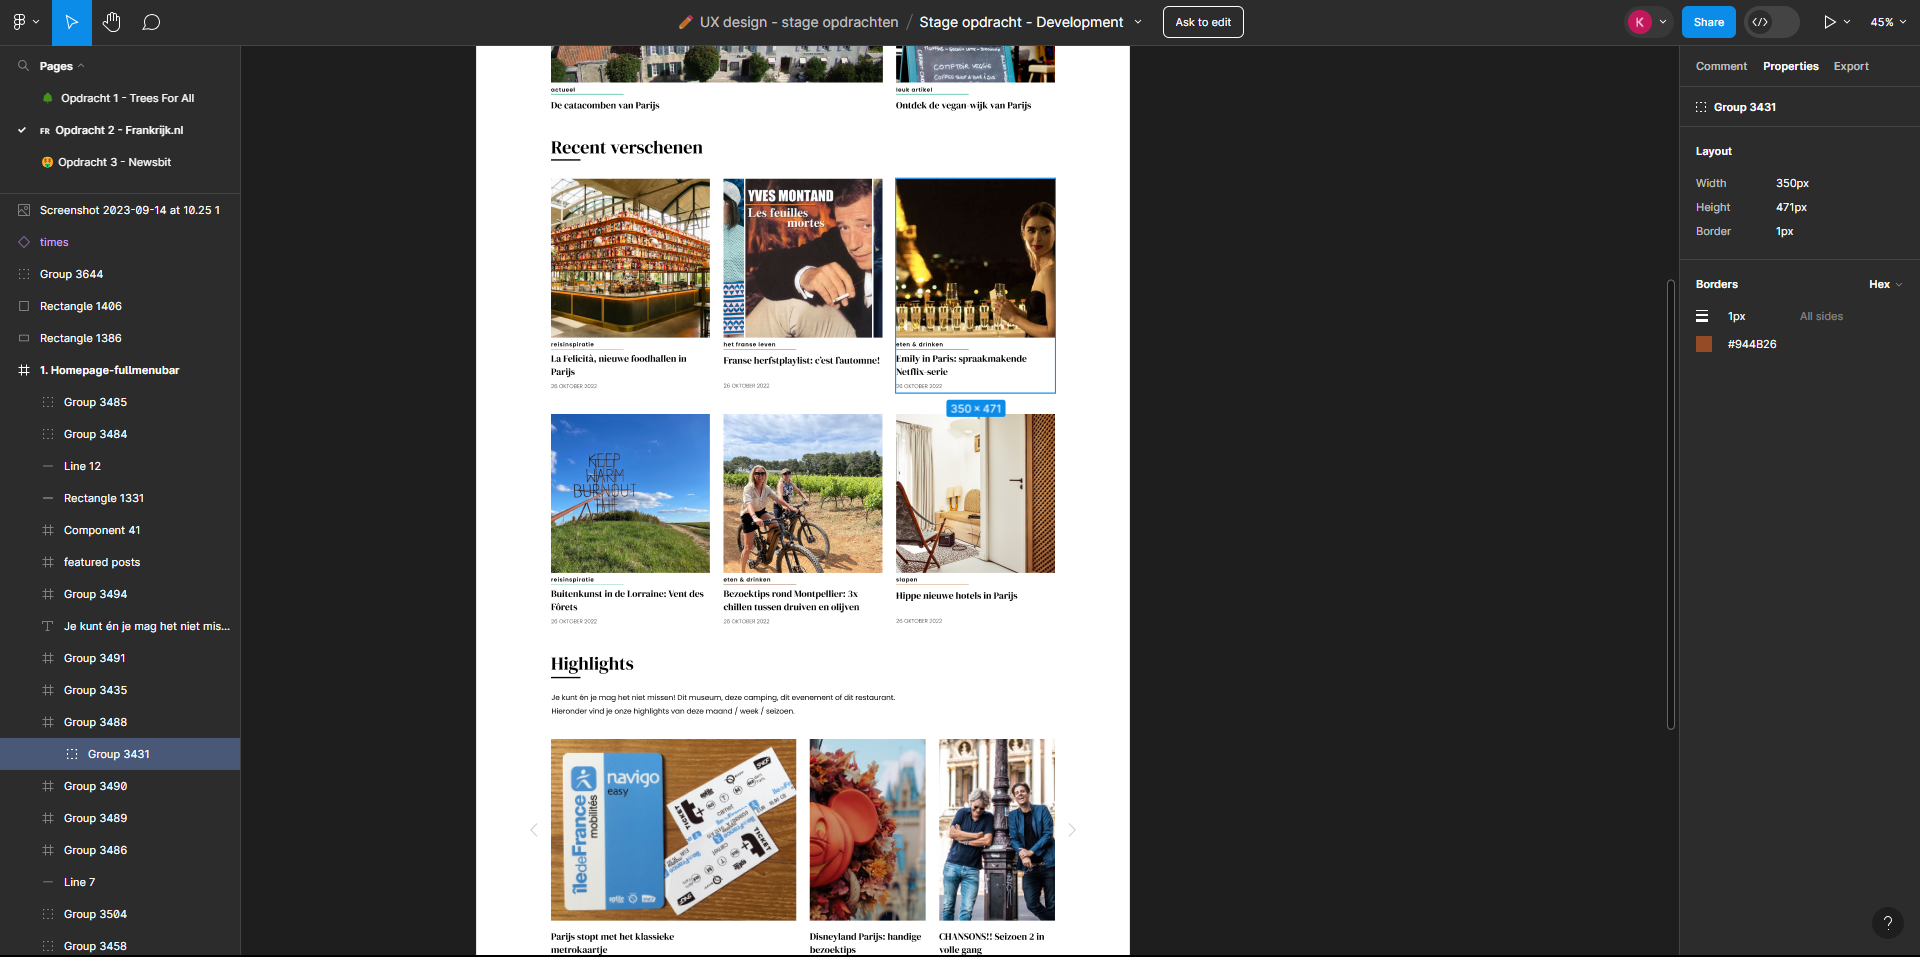Image resolution: width=1920 pixels, height=957 pixels.
Task: Open the Present options chevron
Action: (x=1847, y=22)
